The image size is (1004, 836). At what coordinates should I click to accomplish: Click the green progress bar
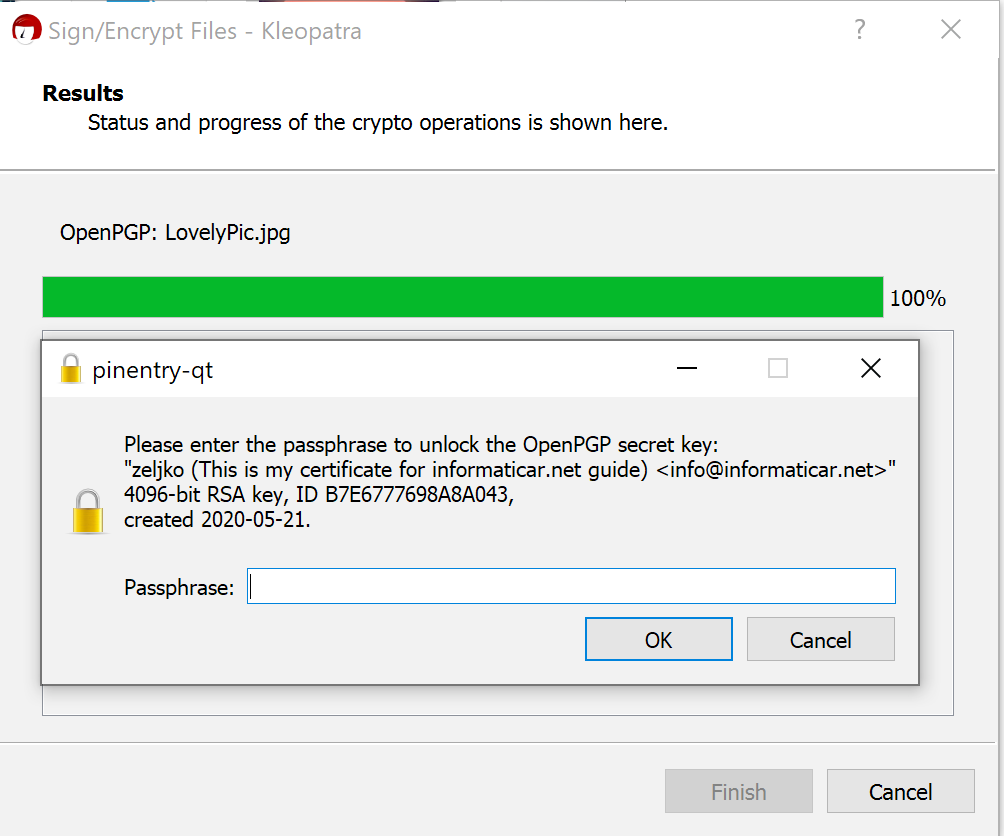point(462,297)
